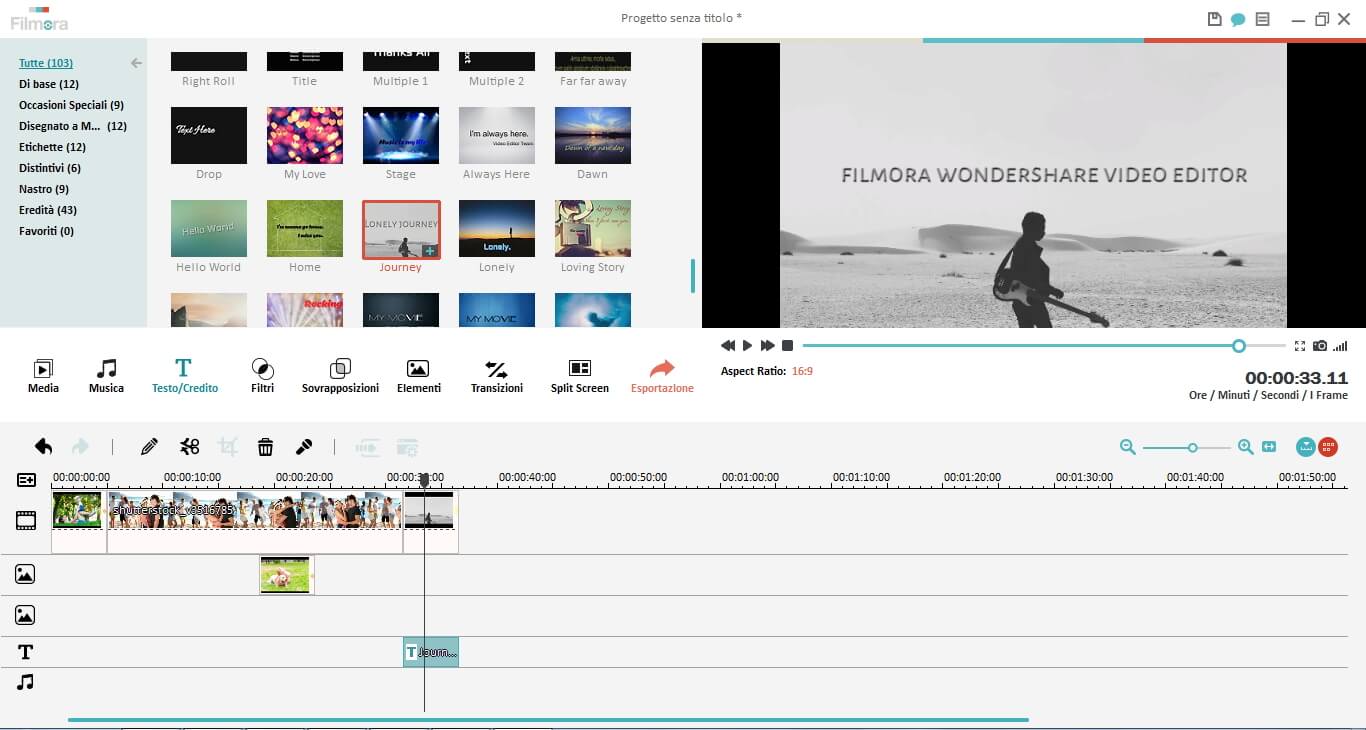Open the Transizioni tab

point(496,376)
